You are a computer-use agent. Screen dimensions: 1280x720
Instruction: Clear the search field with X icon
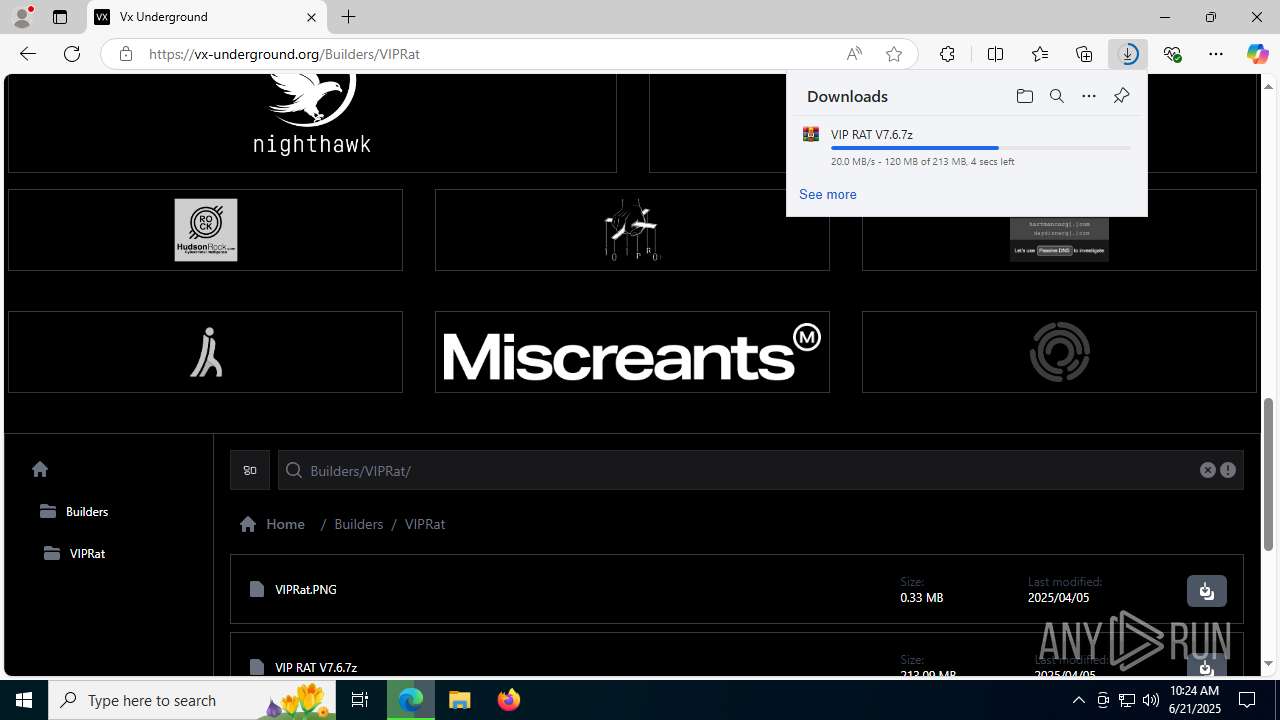click(x=1207, y=470)
